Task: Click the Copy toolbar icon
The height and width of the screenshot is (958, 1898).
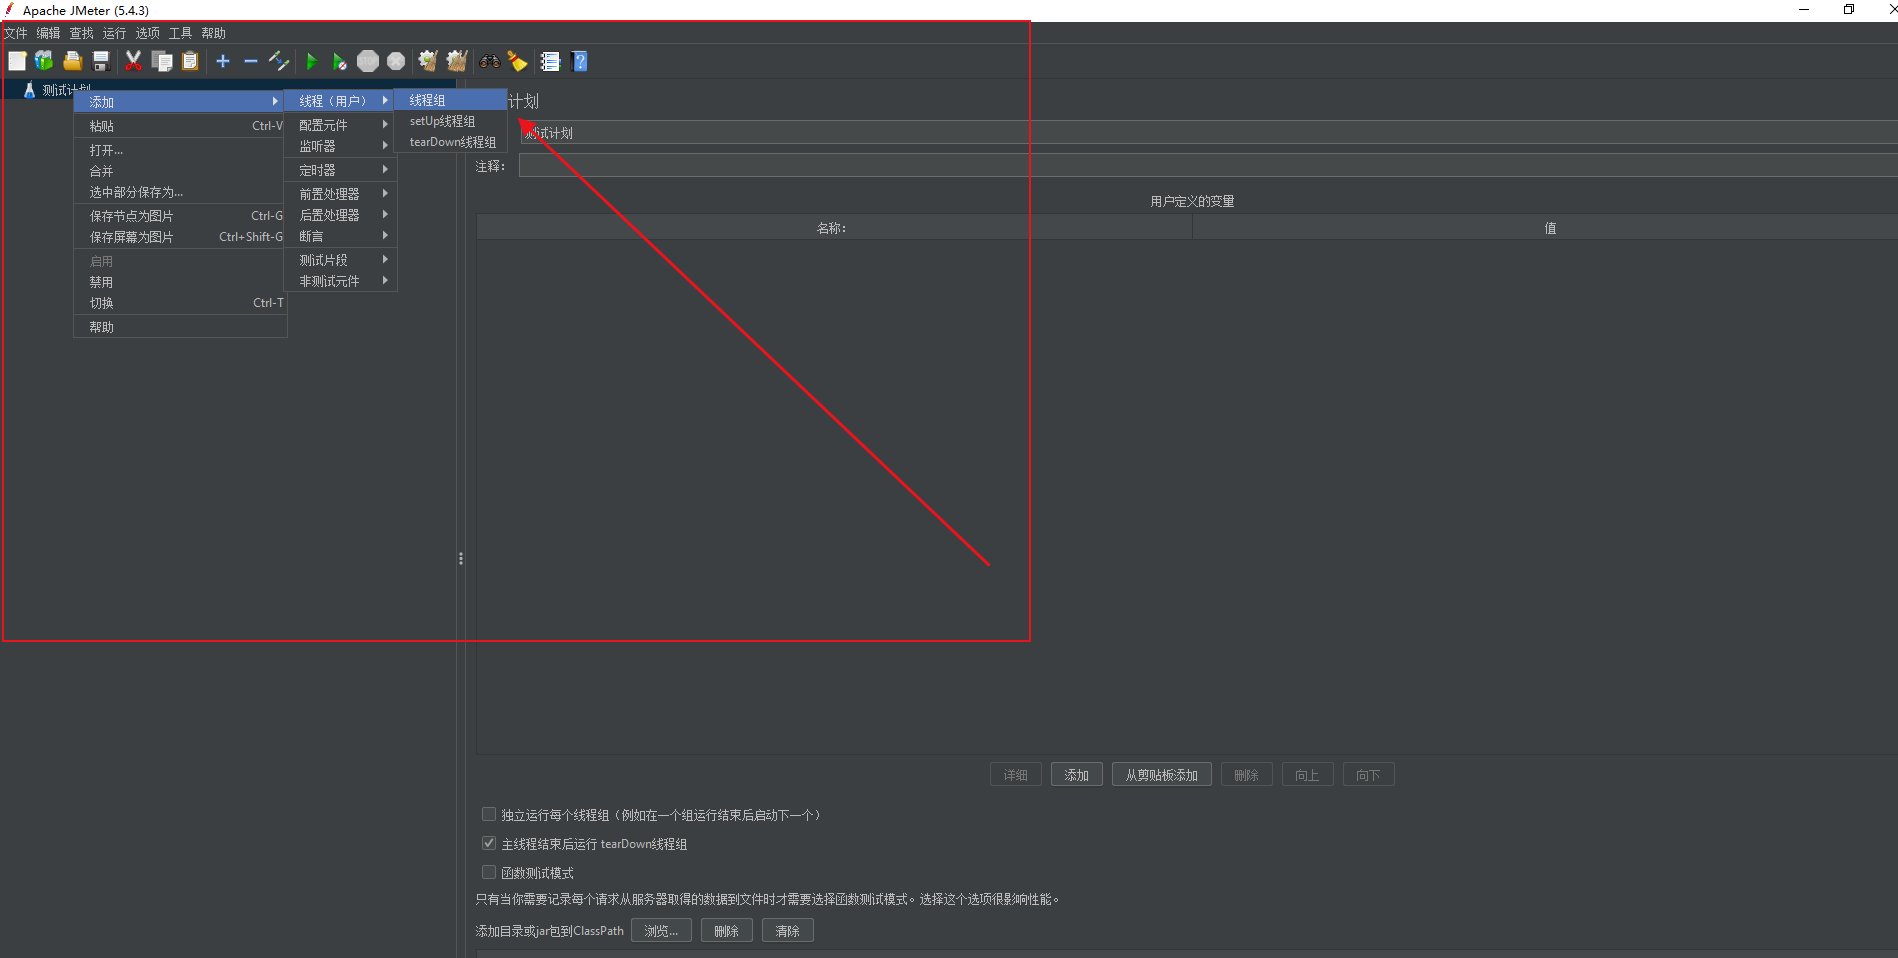Action: [x=161, y=61]
